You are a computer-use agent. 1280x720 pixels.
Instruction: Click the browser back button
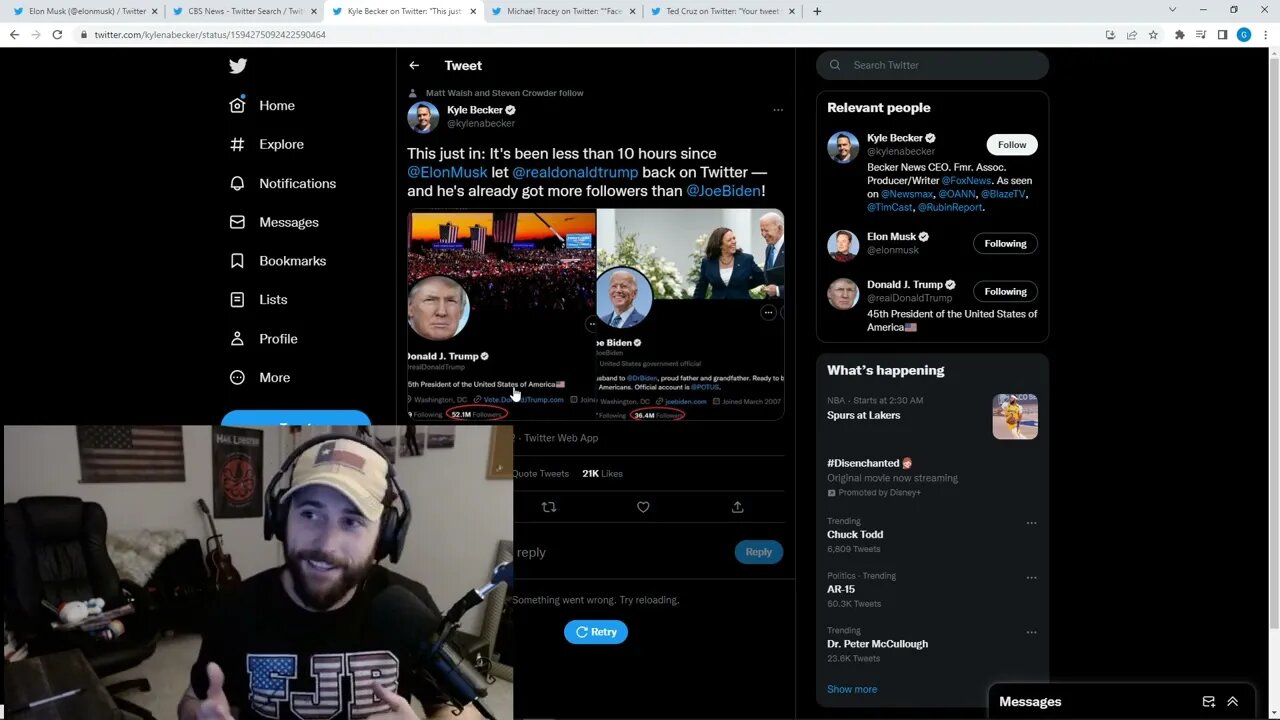[14, 34]
